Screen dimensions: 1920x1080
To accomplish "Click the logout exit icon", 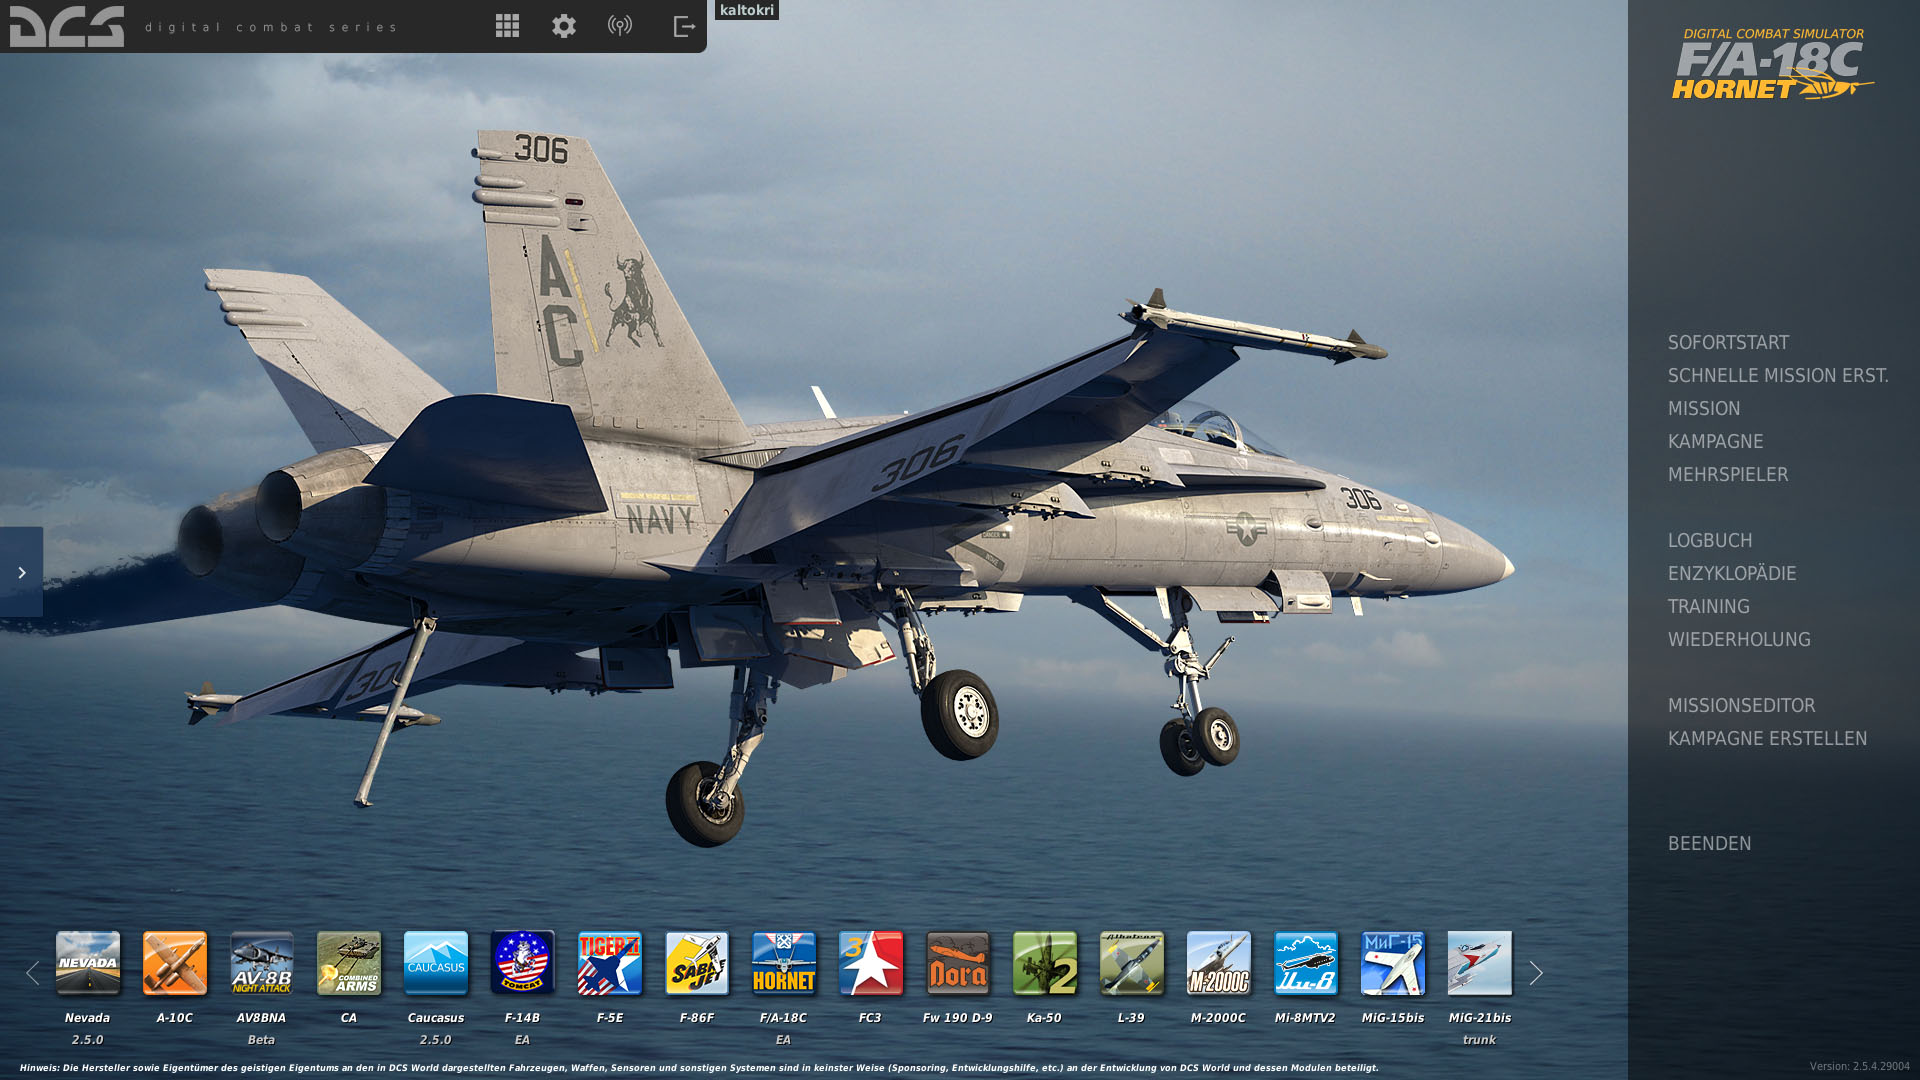I will 684,26.
